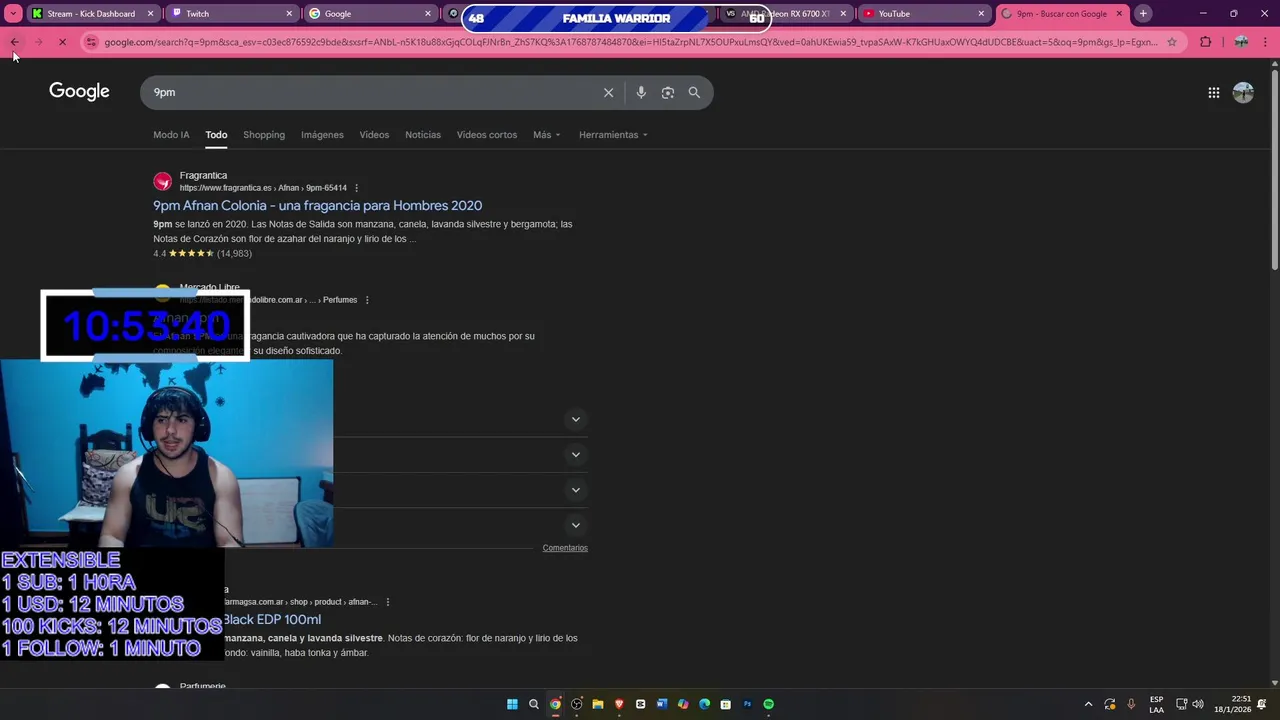Open OBS Studio from the taskbar
Screen dimensions: 1280x720
click(x=577, y=704)
